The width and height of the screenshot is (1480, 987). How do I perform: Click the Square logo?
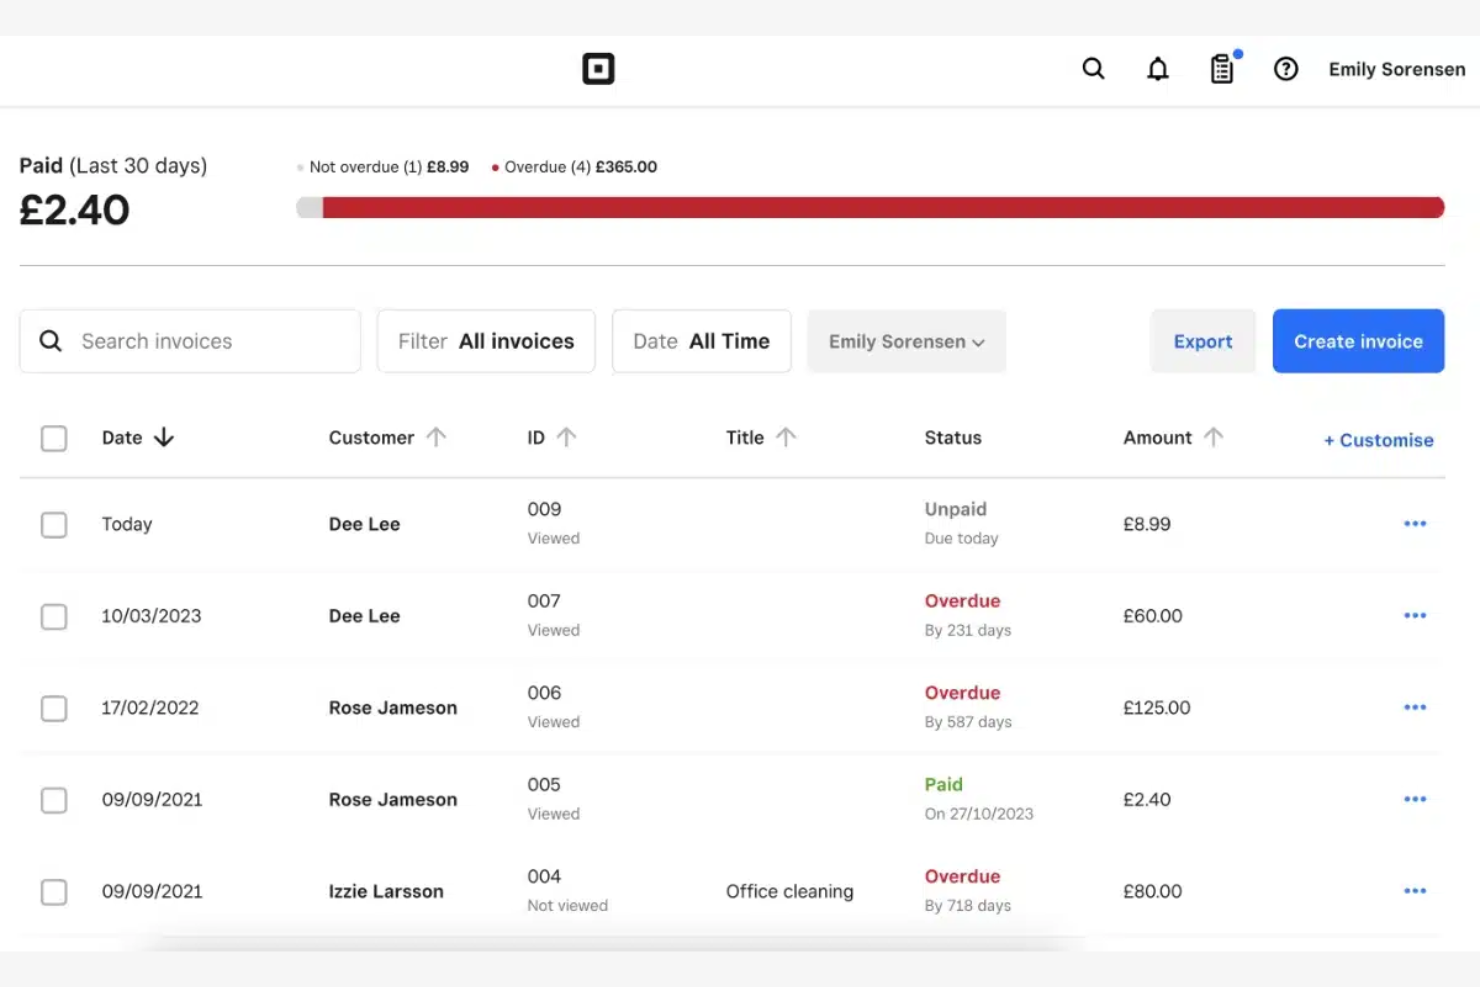tap(598, 68)
